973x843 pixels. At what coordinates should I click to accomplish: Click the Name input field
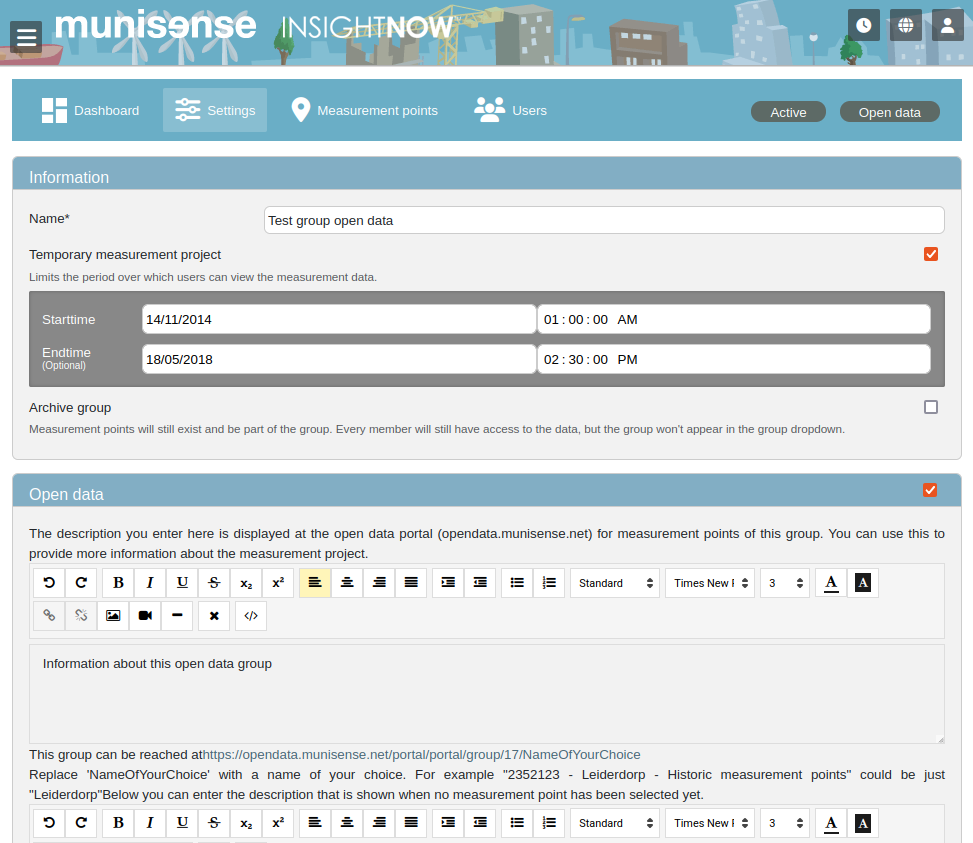(x=604, y=220)
